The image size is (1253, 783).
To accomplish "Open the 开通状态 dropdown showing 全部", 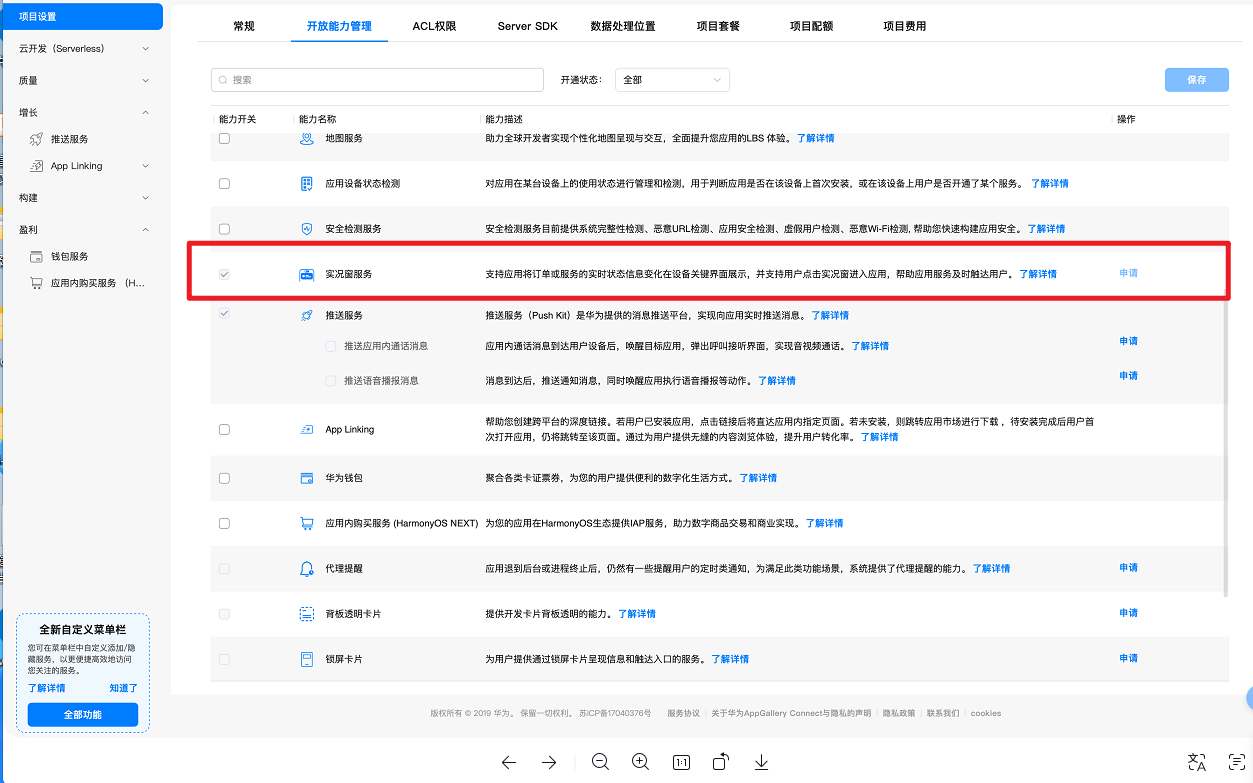I will click(672, 80).
